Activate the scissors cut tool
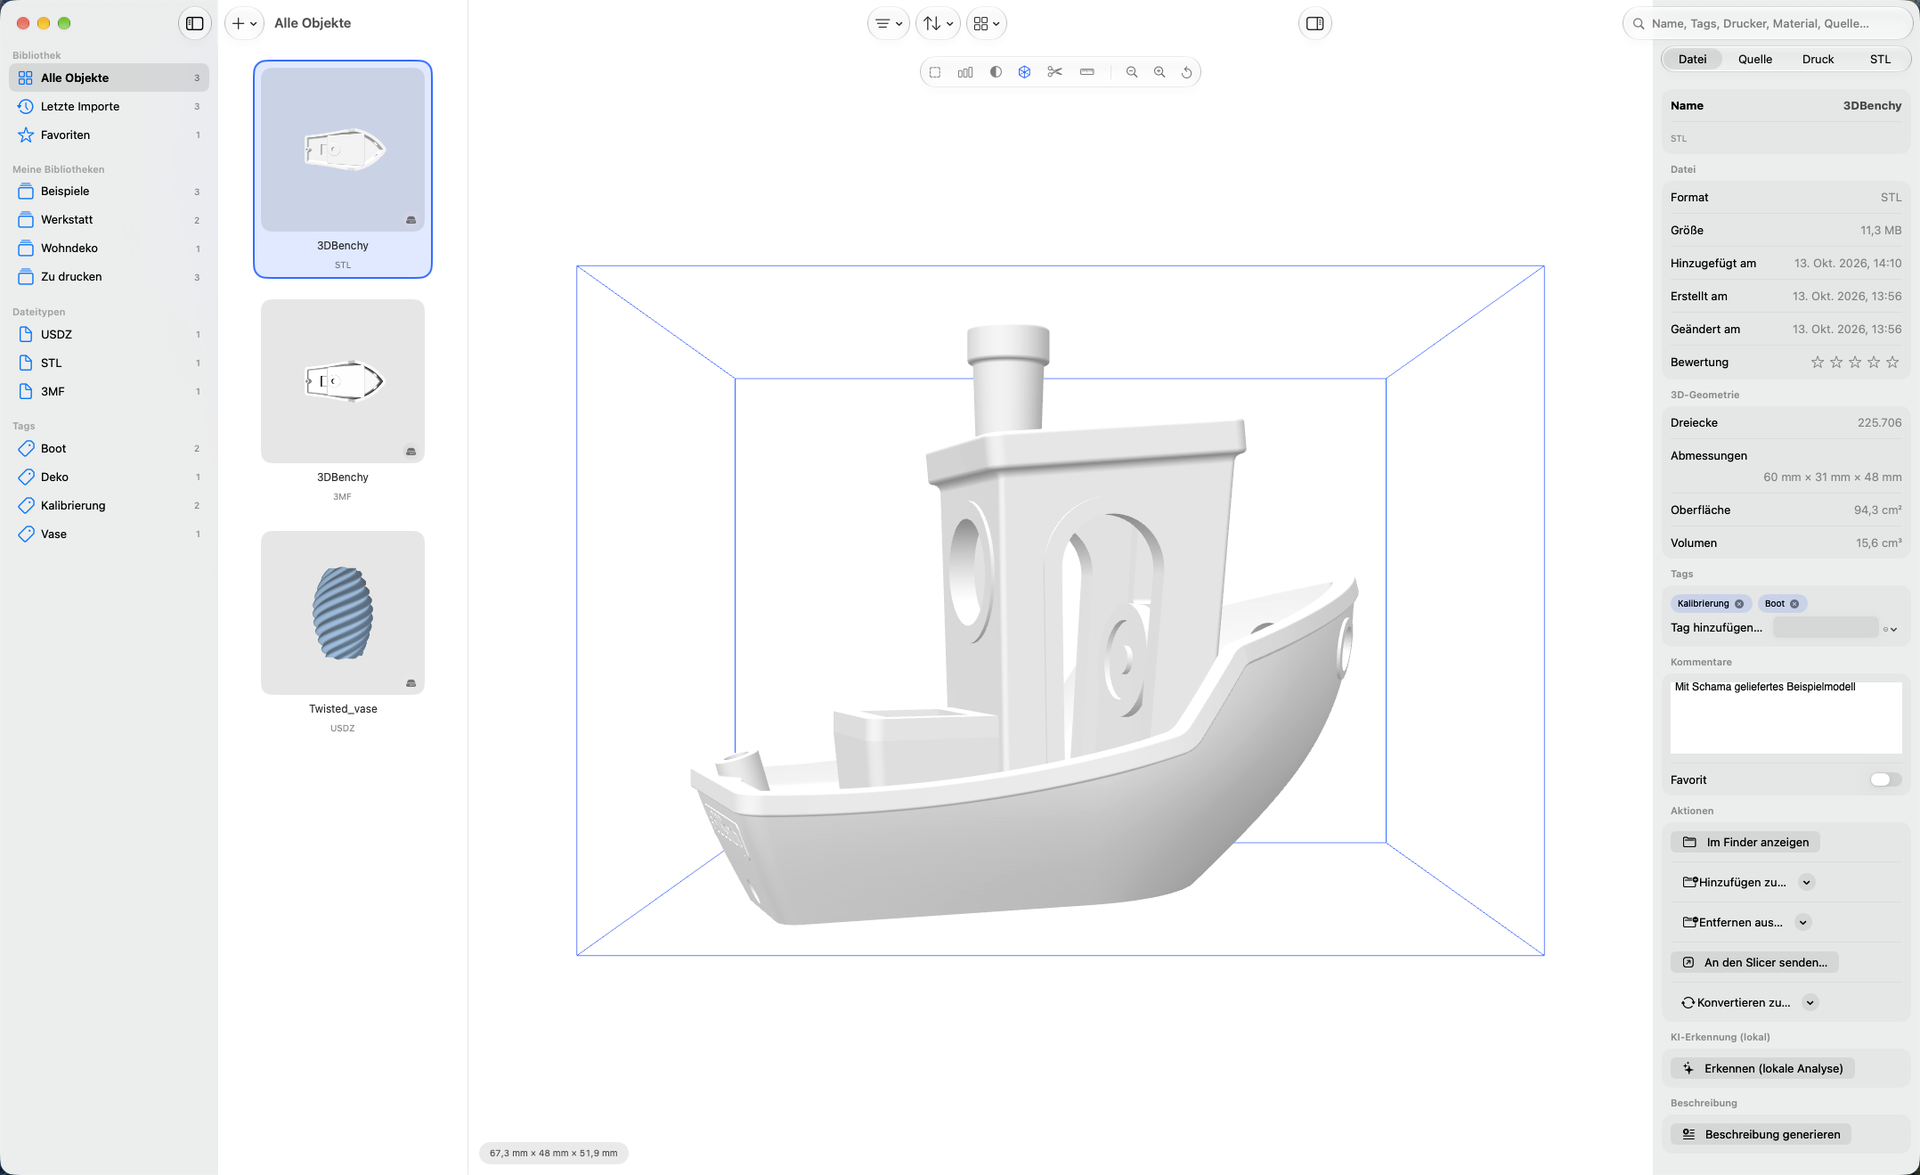Screen dimensions: 1920x1175 (1054, 72)
